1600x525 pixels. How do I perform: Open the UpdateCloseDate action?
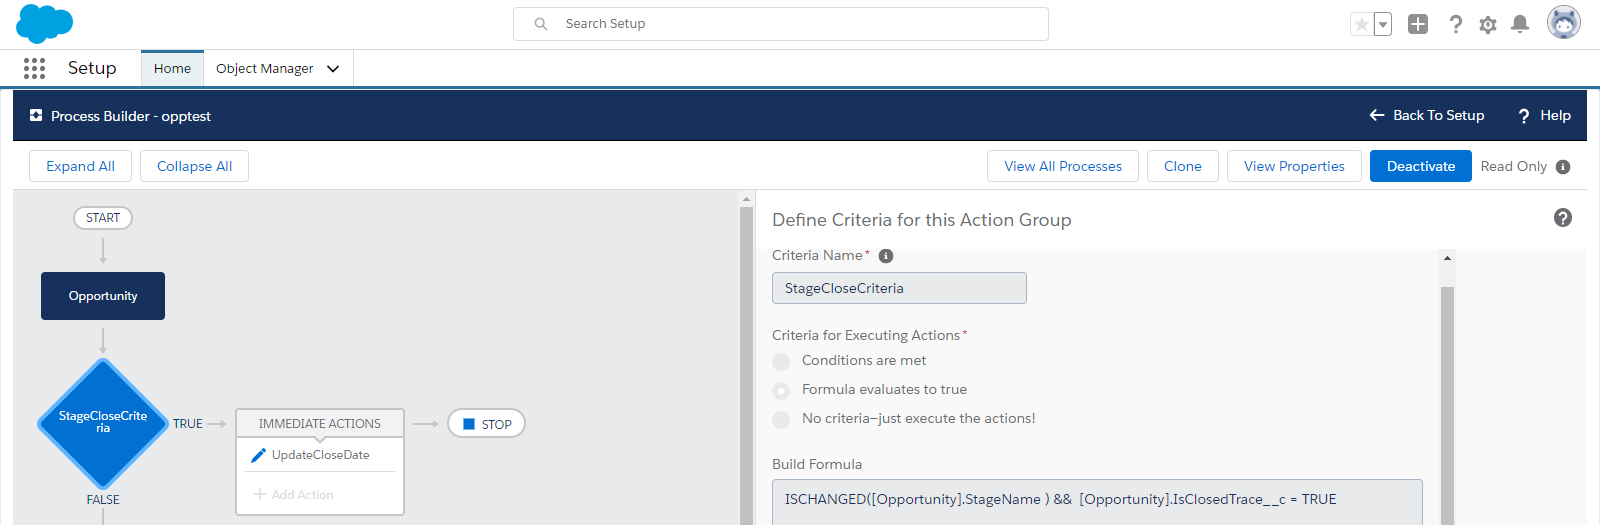(320, 455)
